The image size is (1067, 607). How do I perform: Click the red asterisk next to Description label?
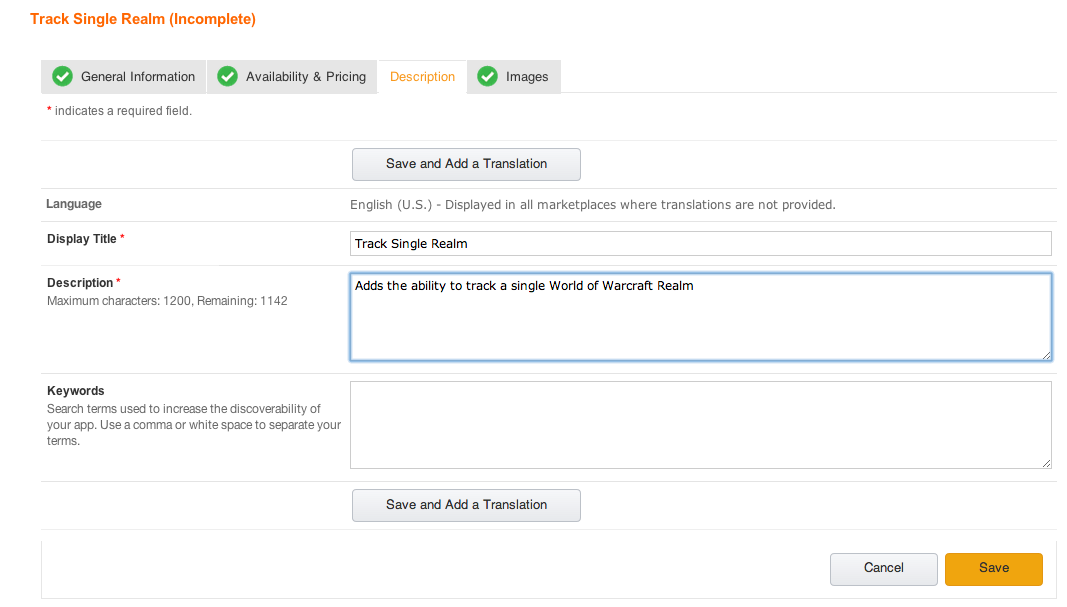(x=117, y=279)
